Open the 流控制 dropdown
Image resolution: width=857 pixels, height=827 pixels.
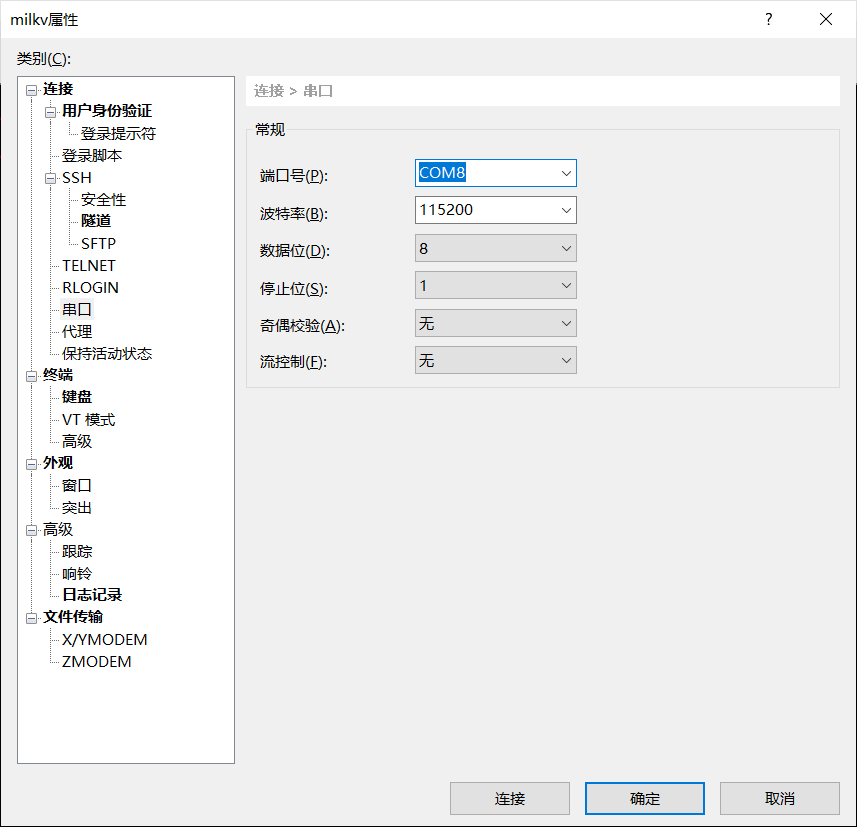(496, 360)
